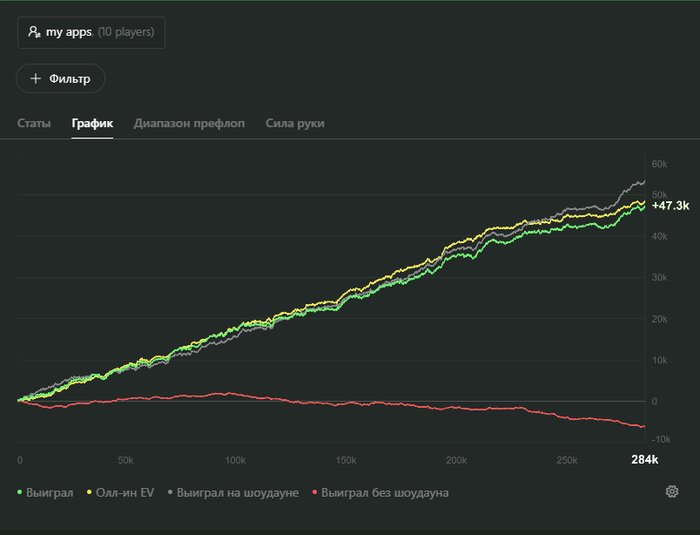Screen dimensions: 700x535
Task: Click the 284k hand count label
Action: [x=644, y=460]
